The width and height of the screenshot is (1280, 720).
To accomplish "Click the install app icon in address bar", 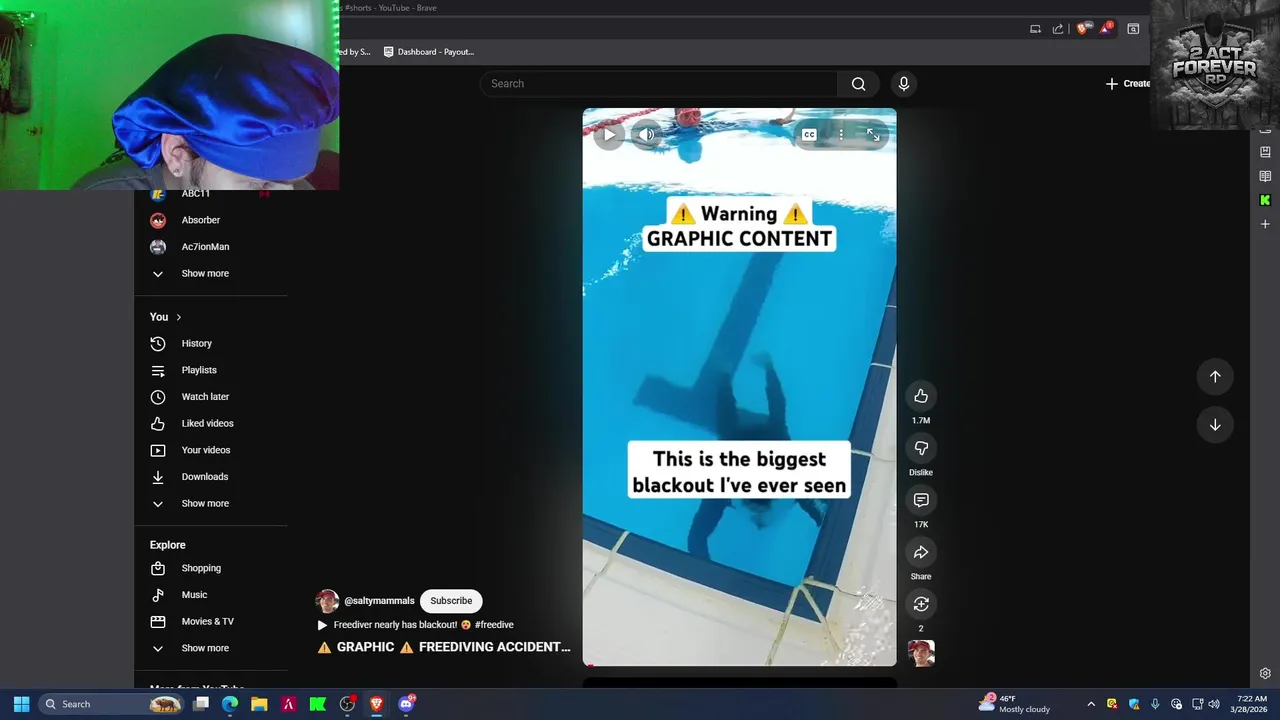I will tap(1035, 29).
